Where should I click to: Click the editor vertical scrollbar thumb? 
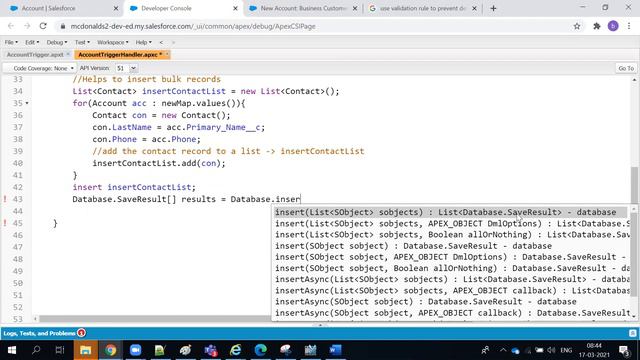coord(634,184)
